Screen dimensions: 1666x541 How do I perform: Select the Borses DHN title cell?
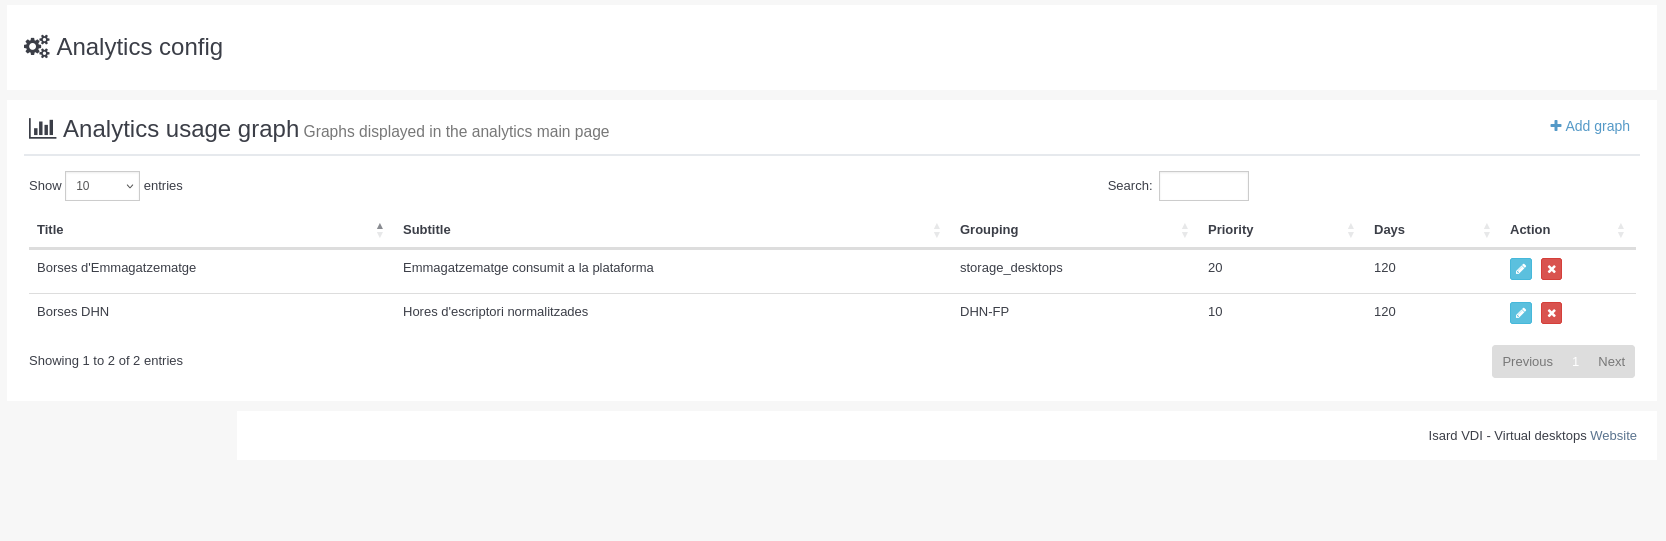[73, 312]
